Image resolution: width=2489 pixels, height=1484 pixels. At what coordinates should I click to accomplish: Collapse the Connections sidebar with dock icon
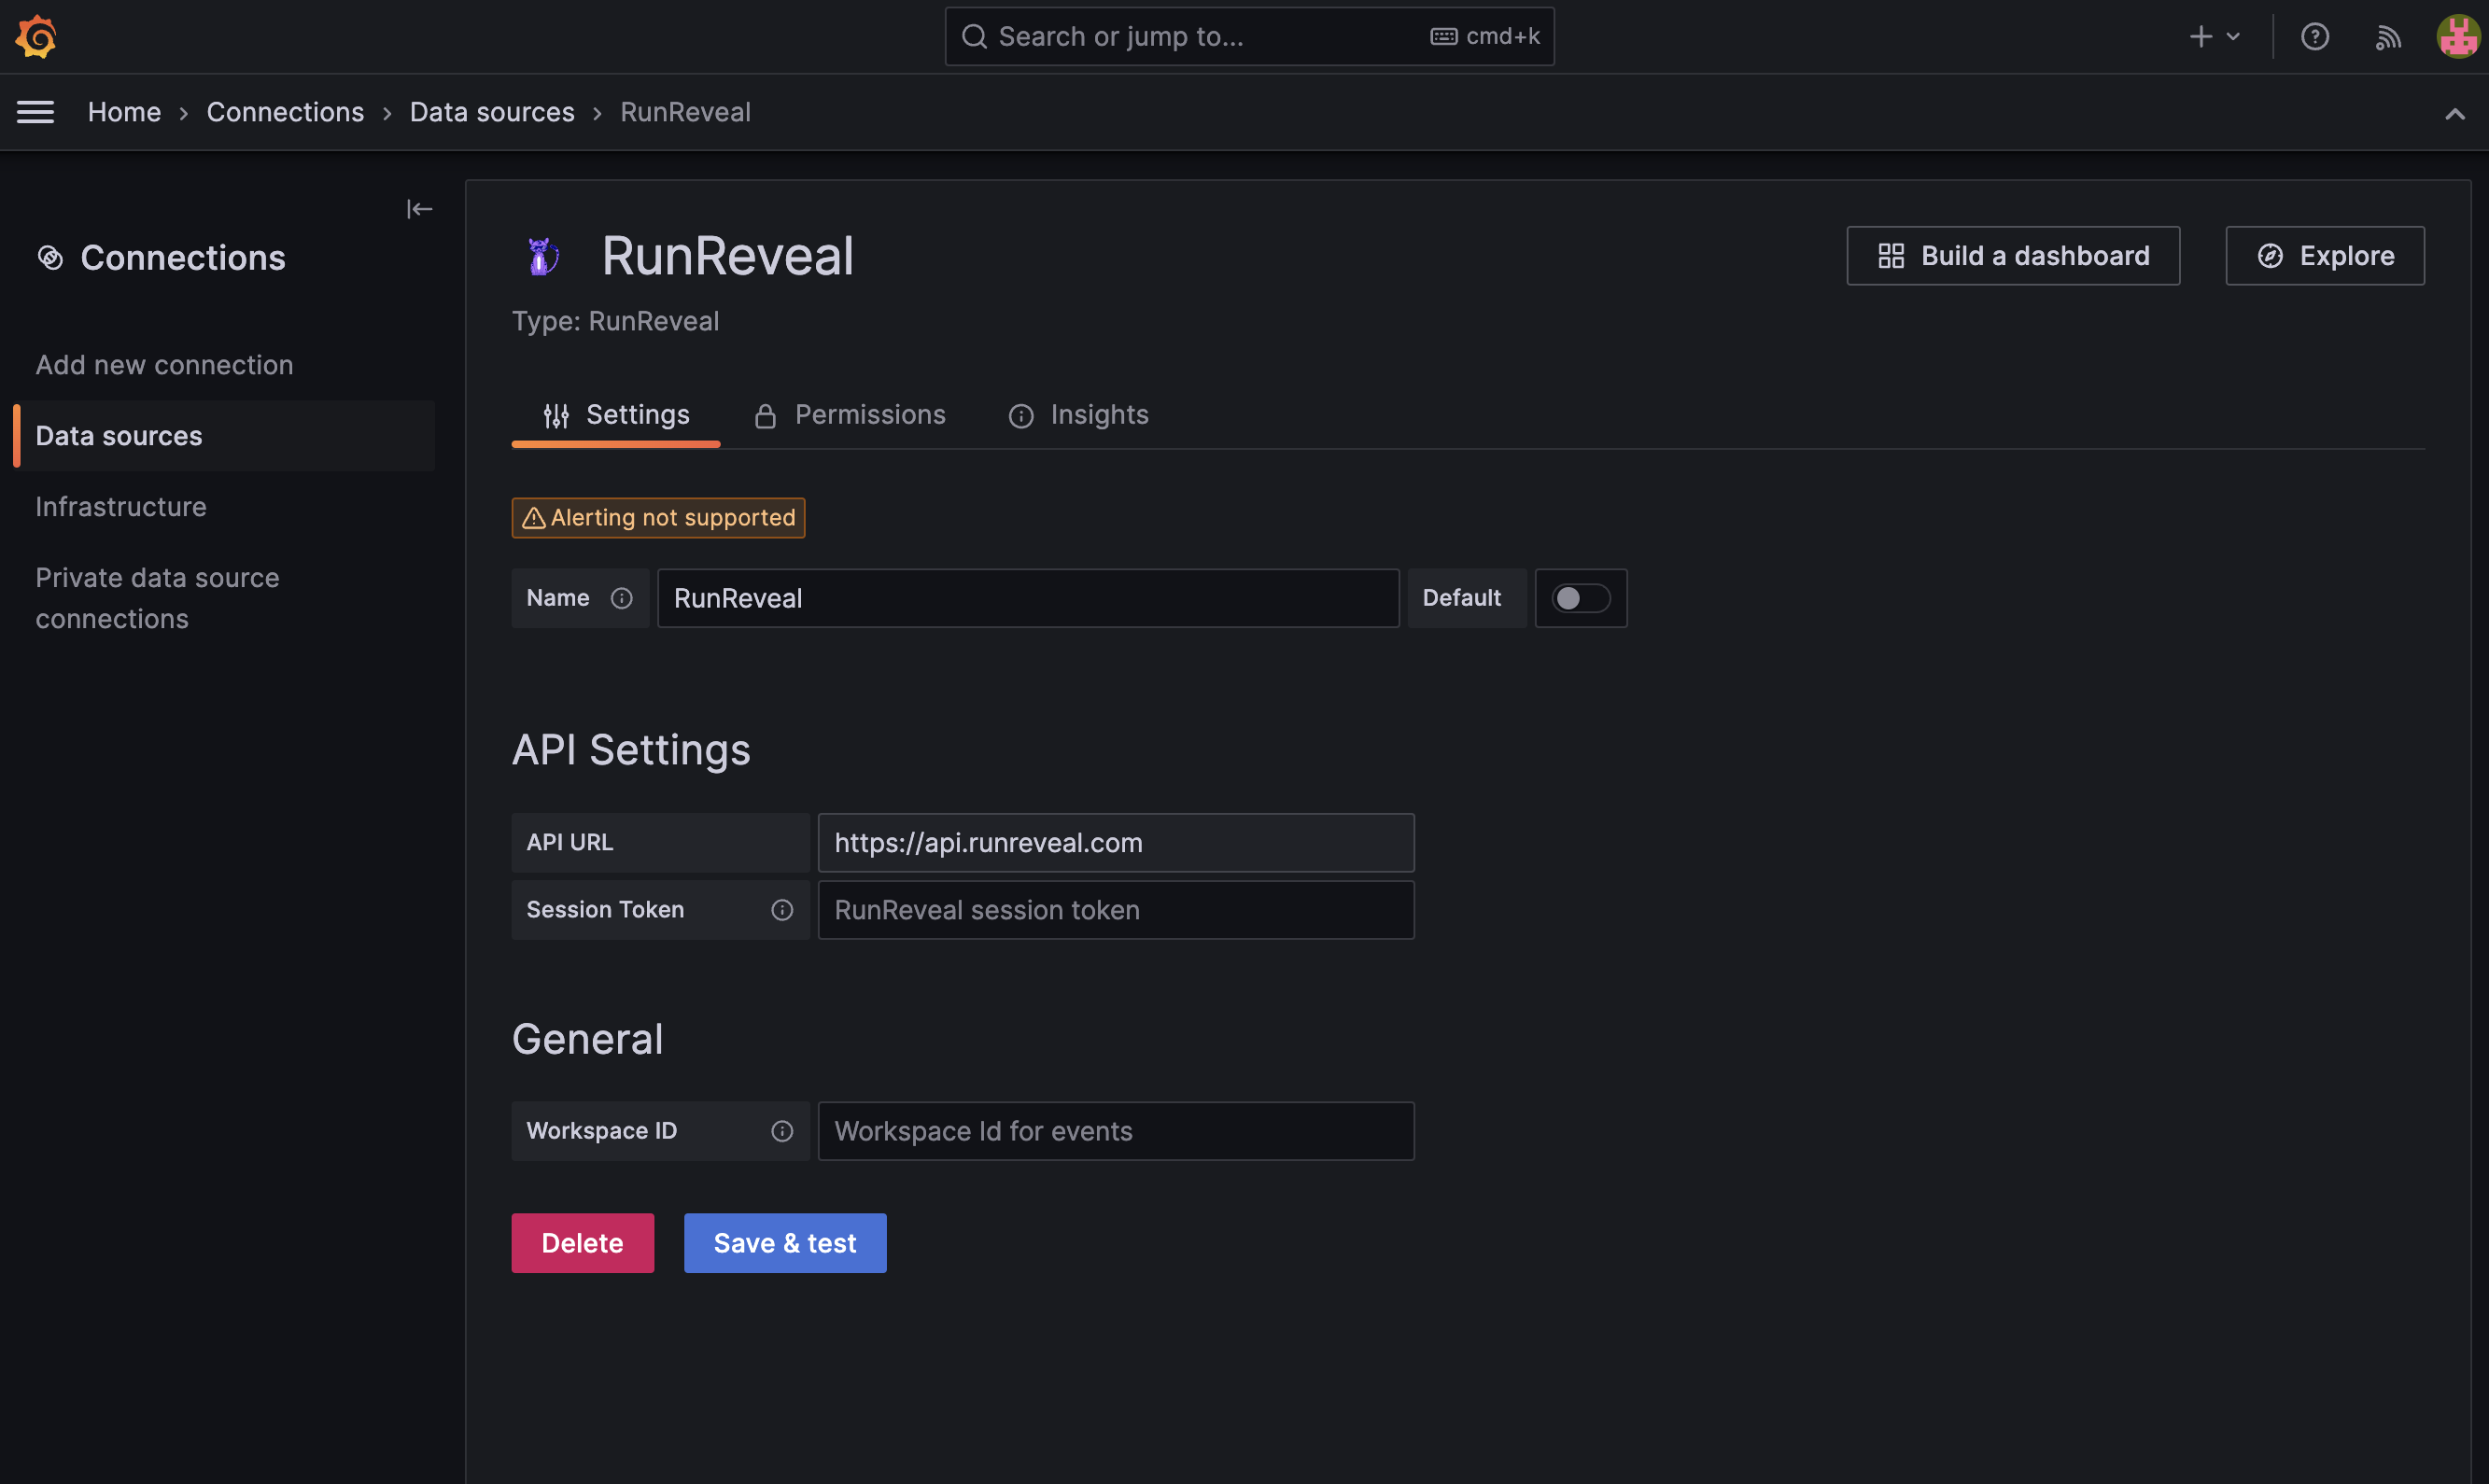click(x=419, y=209)
